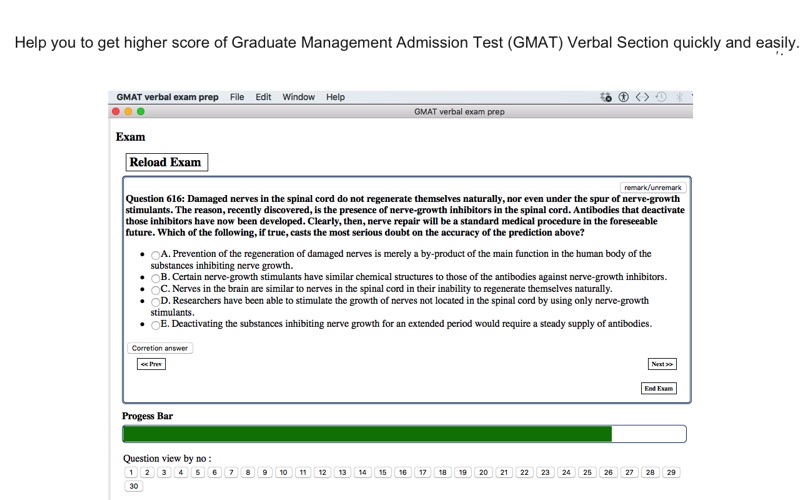Jump to question number 26
This screenshot has height=500, width=800.
click(608, 472)
